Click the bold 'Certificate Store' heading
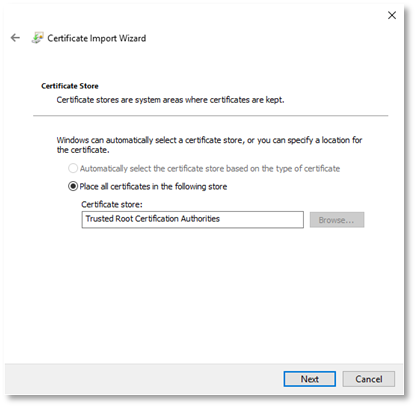 point(70,86)
